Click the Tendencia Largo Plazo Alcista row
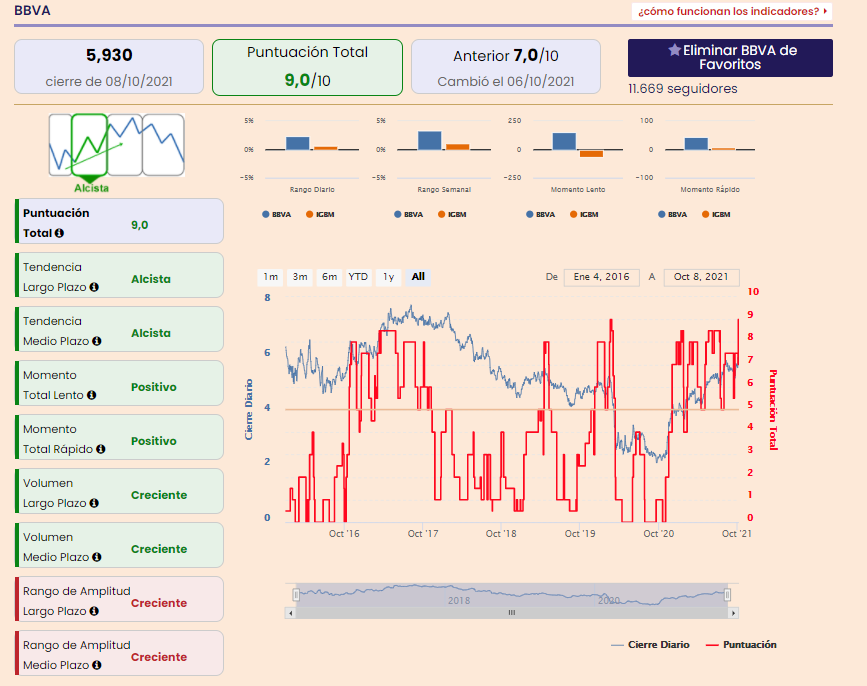 (x=119, y=275)
